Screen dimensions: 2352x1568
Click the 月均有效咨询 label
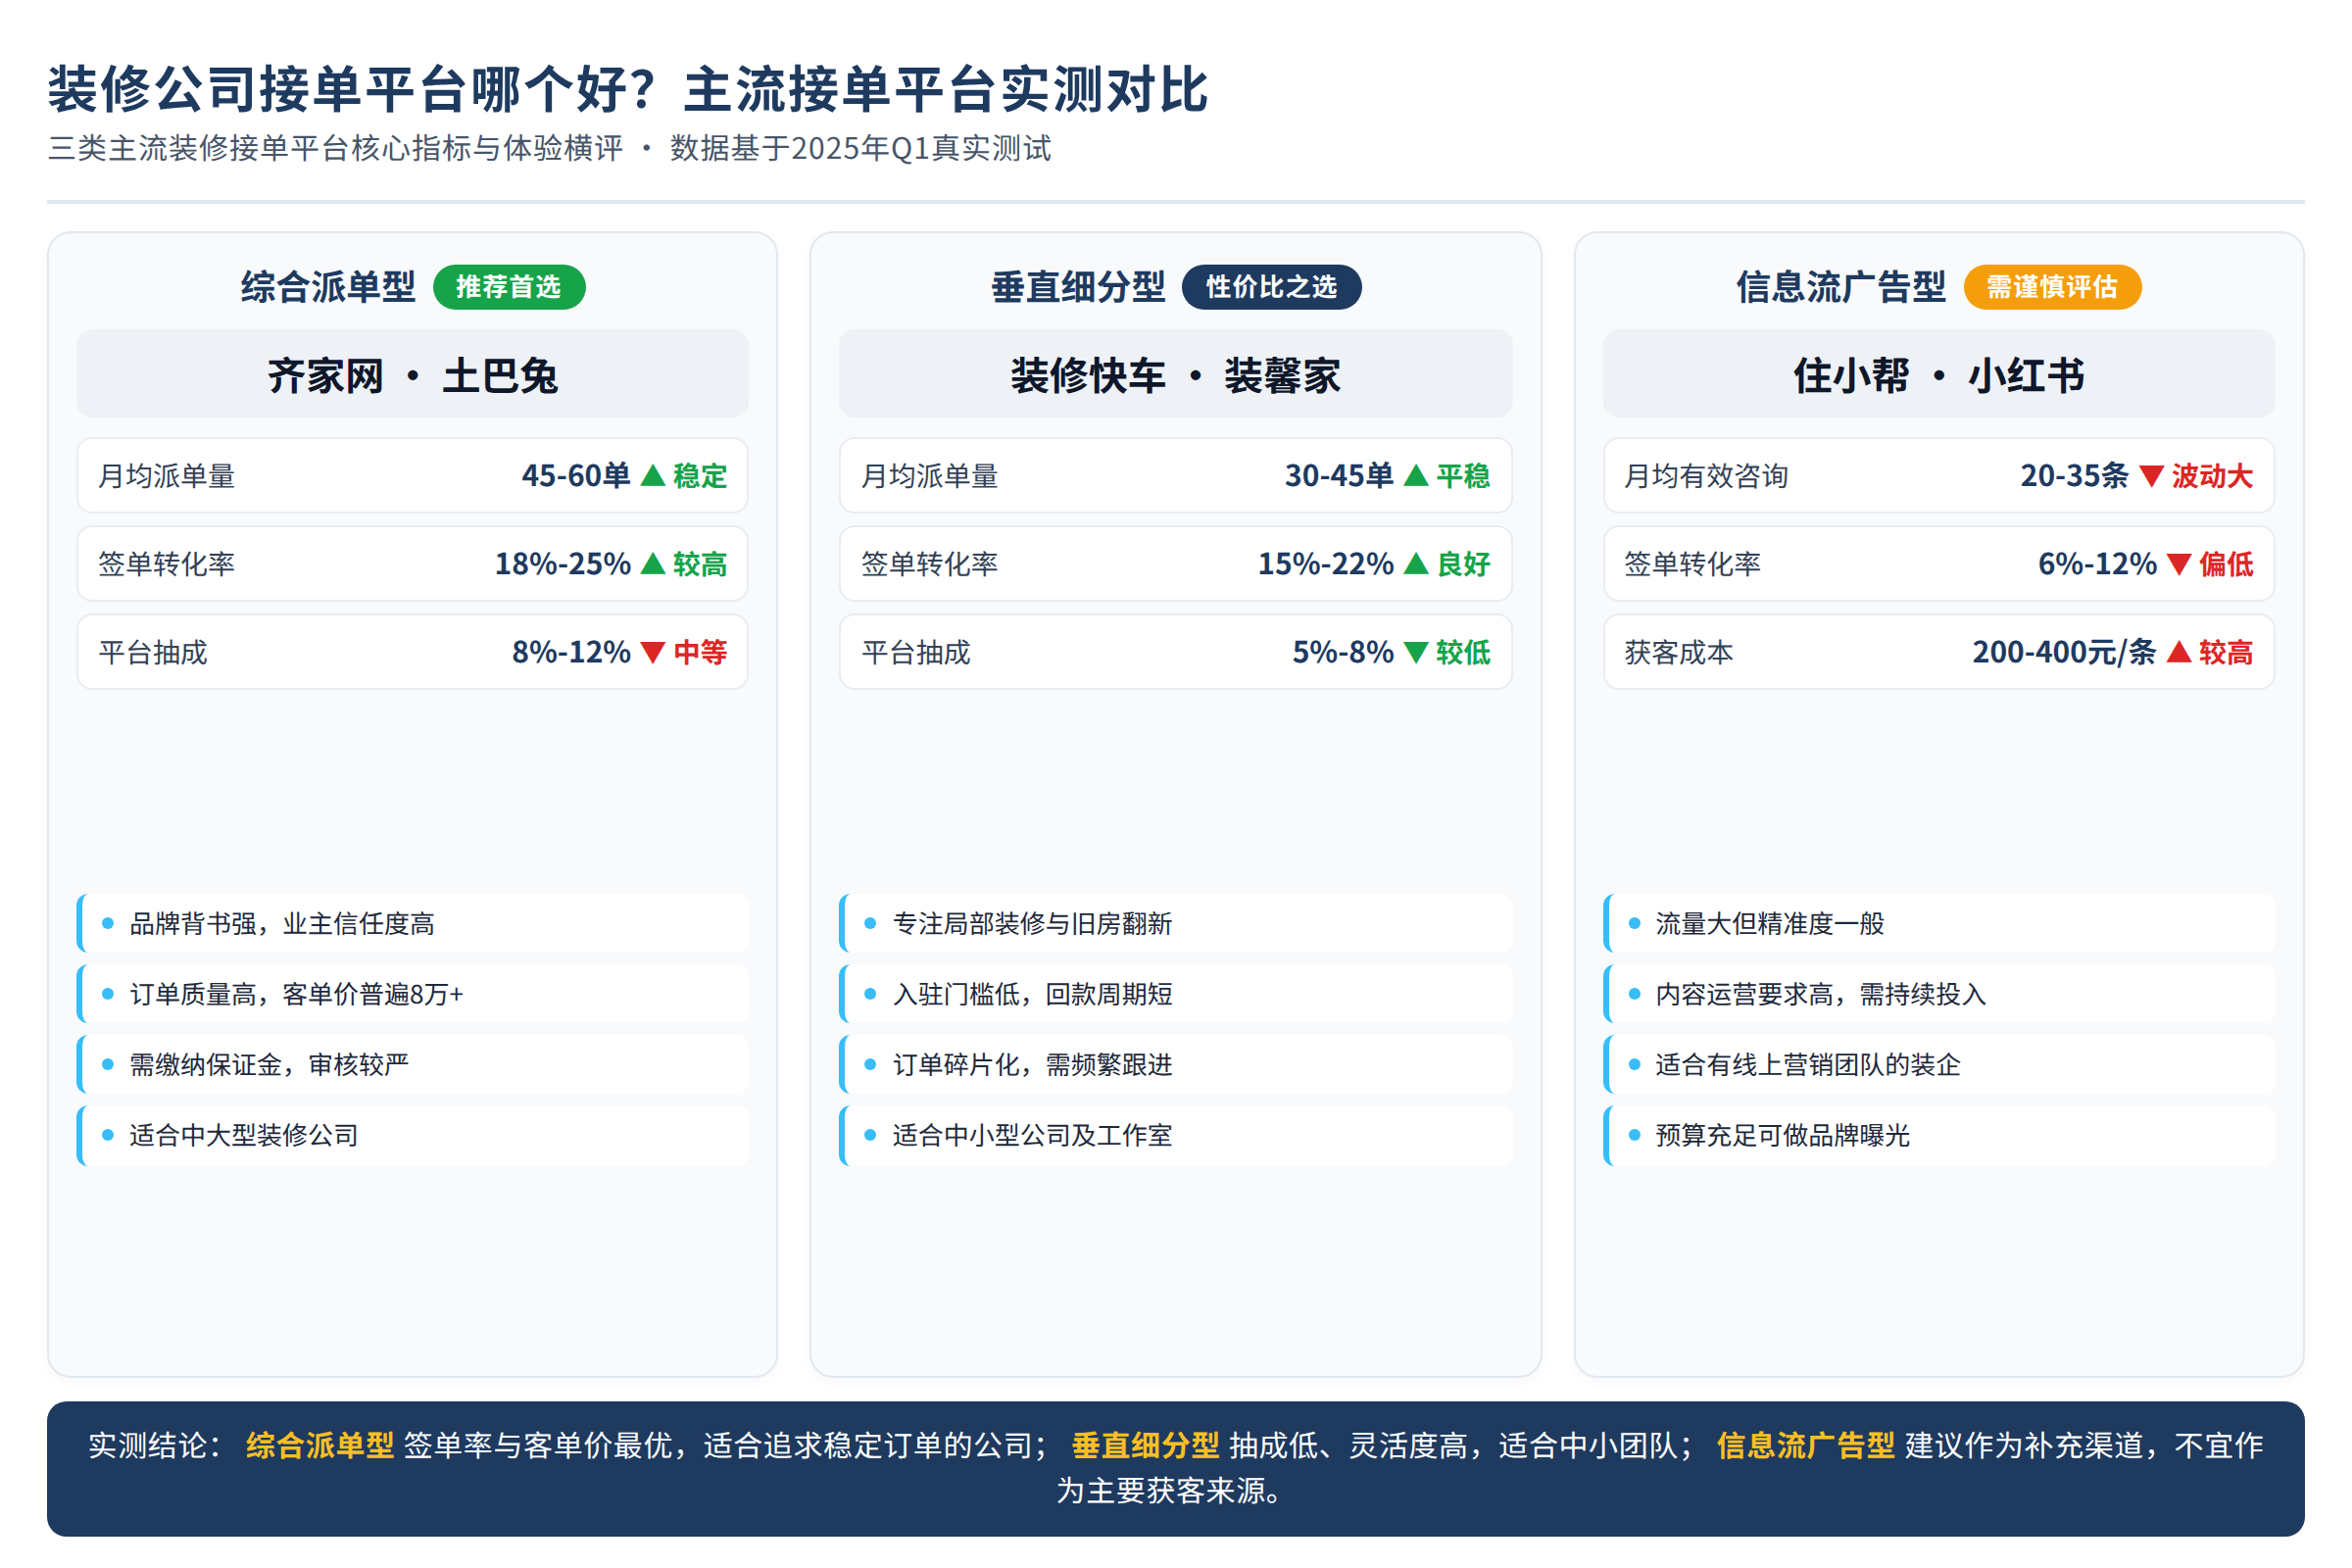pos(1706,475)
